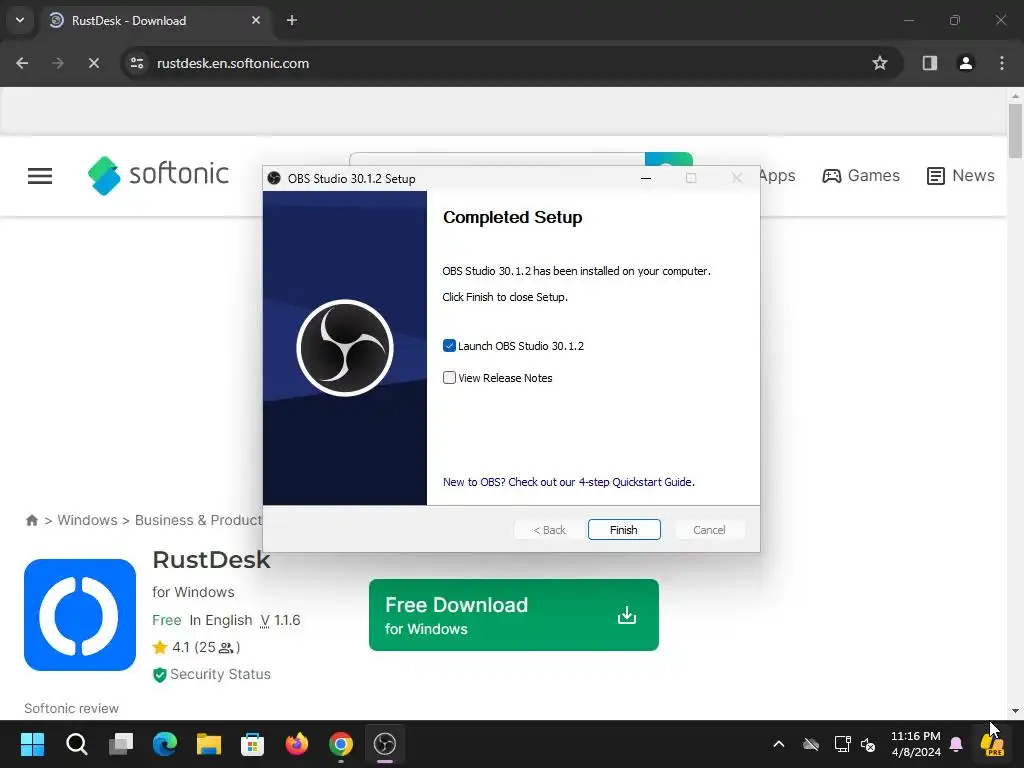Go to the Softonic home breadcrumb icon
Image resolution: width=1024 pixels, height=768 pixels.
click(31, 520)
